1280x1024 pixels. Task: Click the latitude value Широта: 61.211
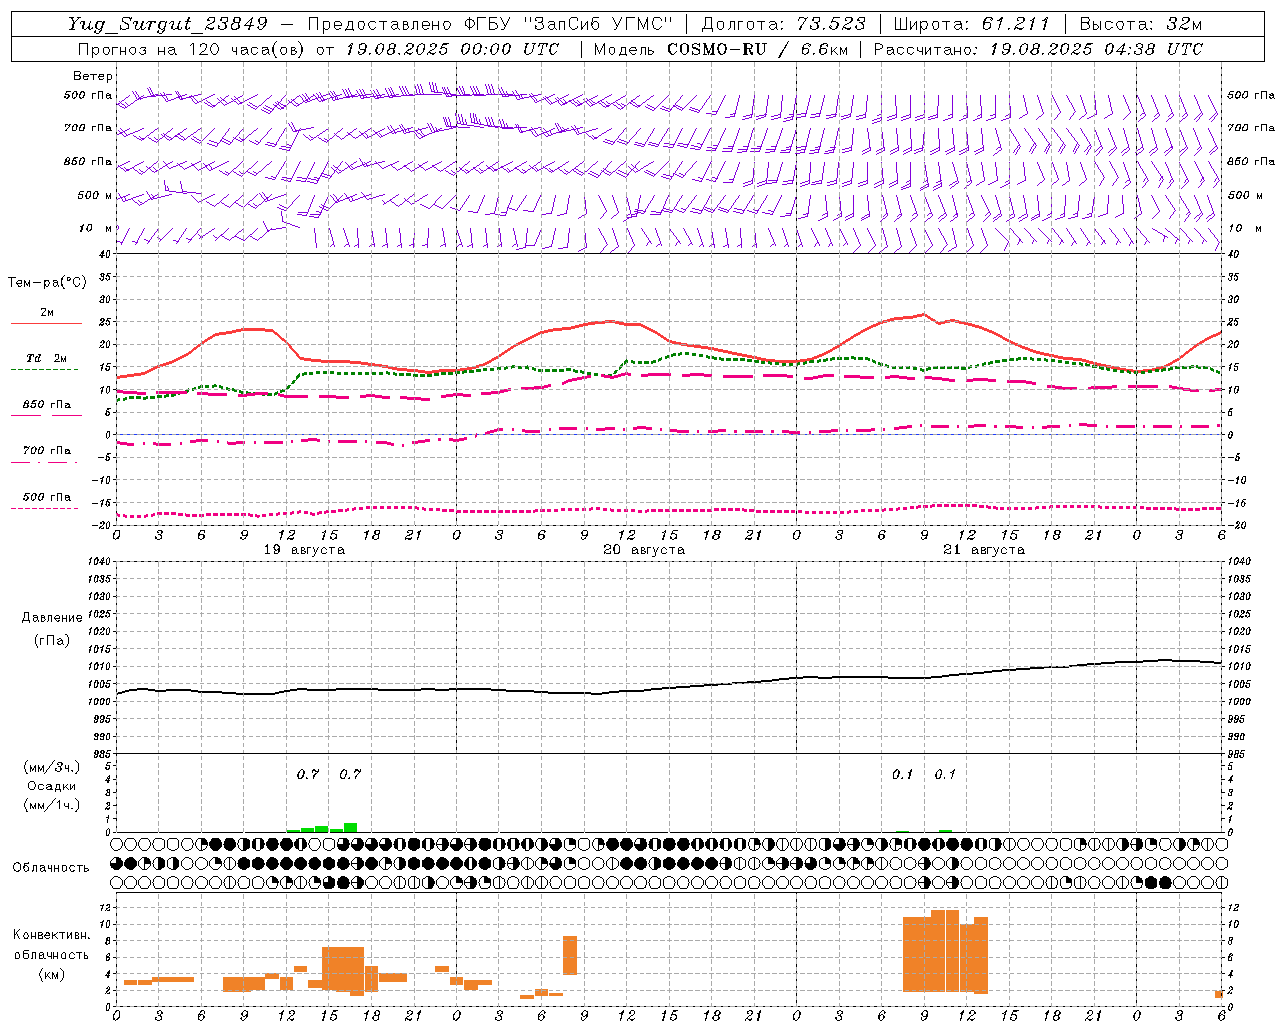pos(971,24)
